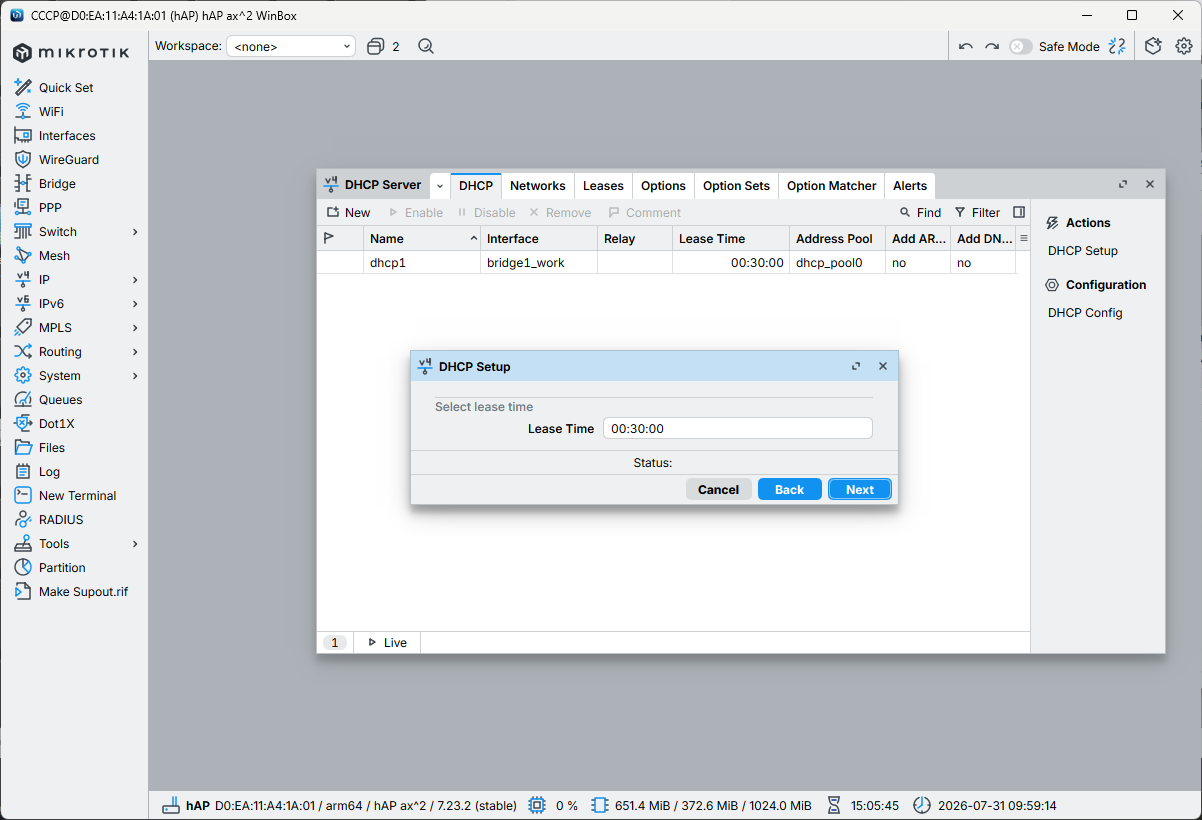This screenshot has height=820, width=1202.
Task: Switch to the Options tab
Action: (x=663, y=185)
